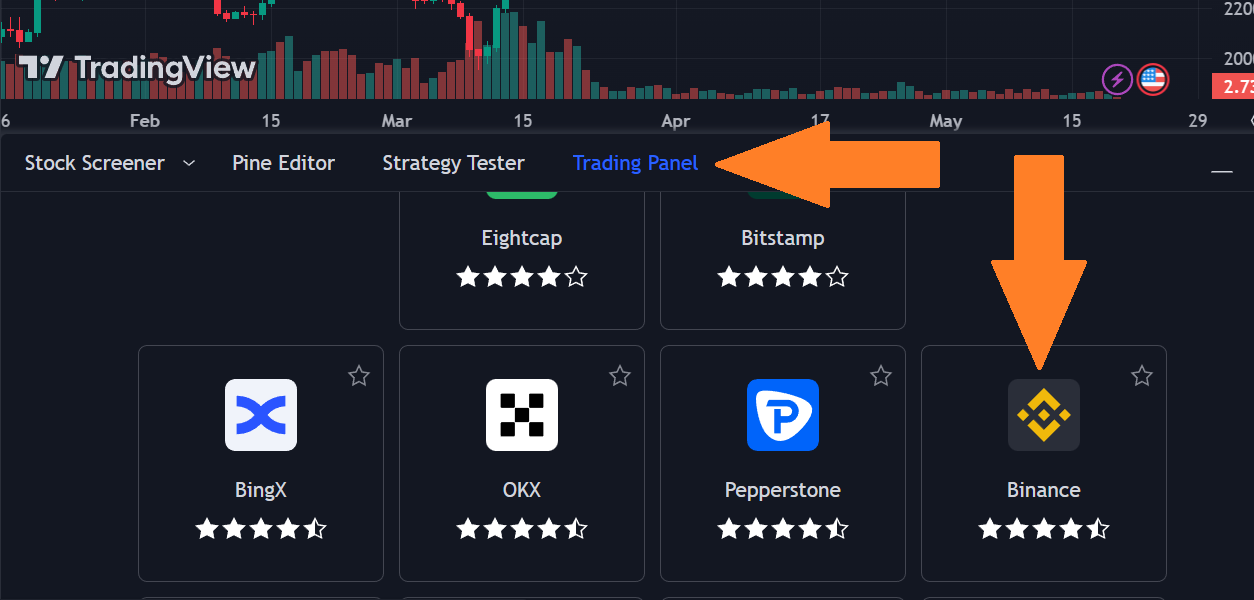Favorite the BingX broker
The width and height of the screenshot is (1254, 600).
click(x=358, y=376)
